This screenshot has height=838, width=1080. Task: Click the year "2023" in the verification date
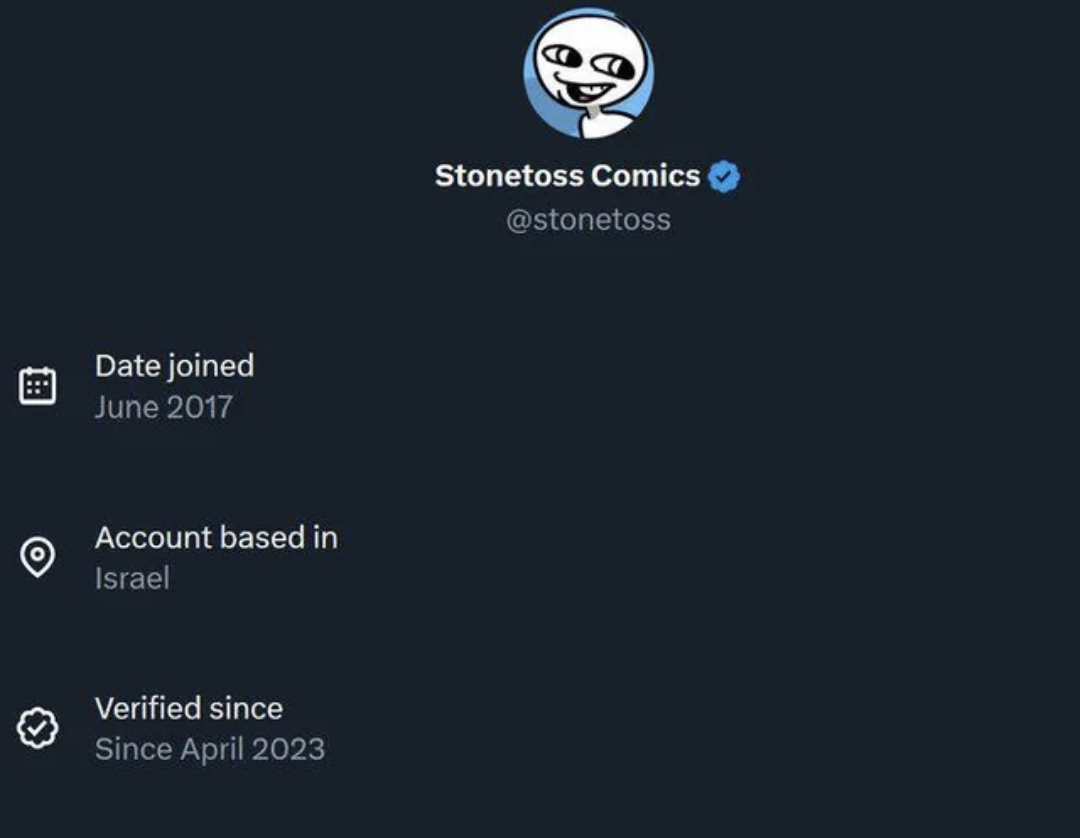[290, 749]
